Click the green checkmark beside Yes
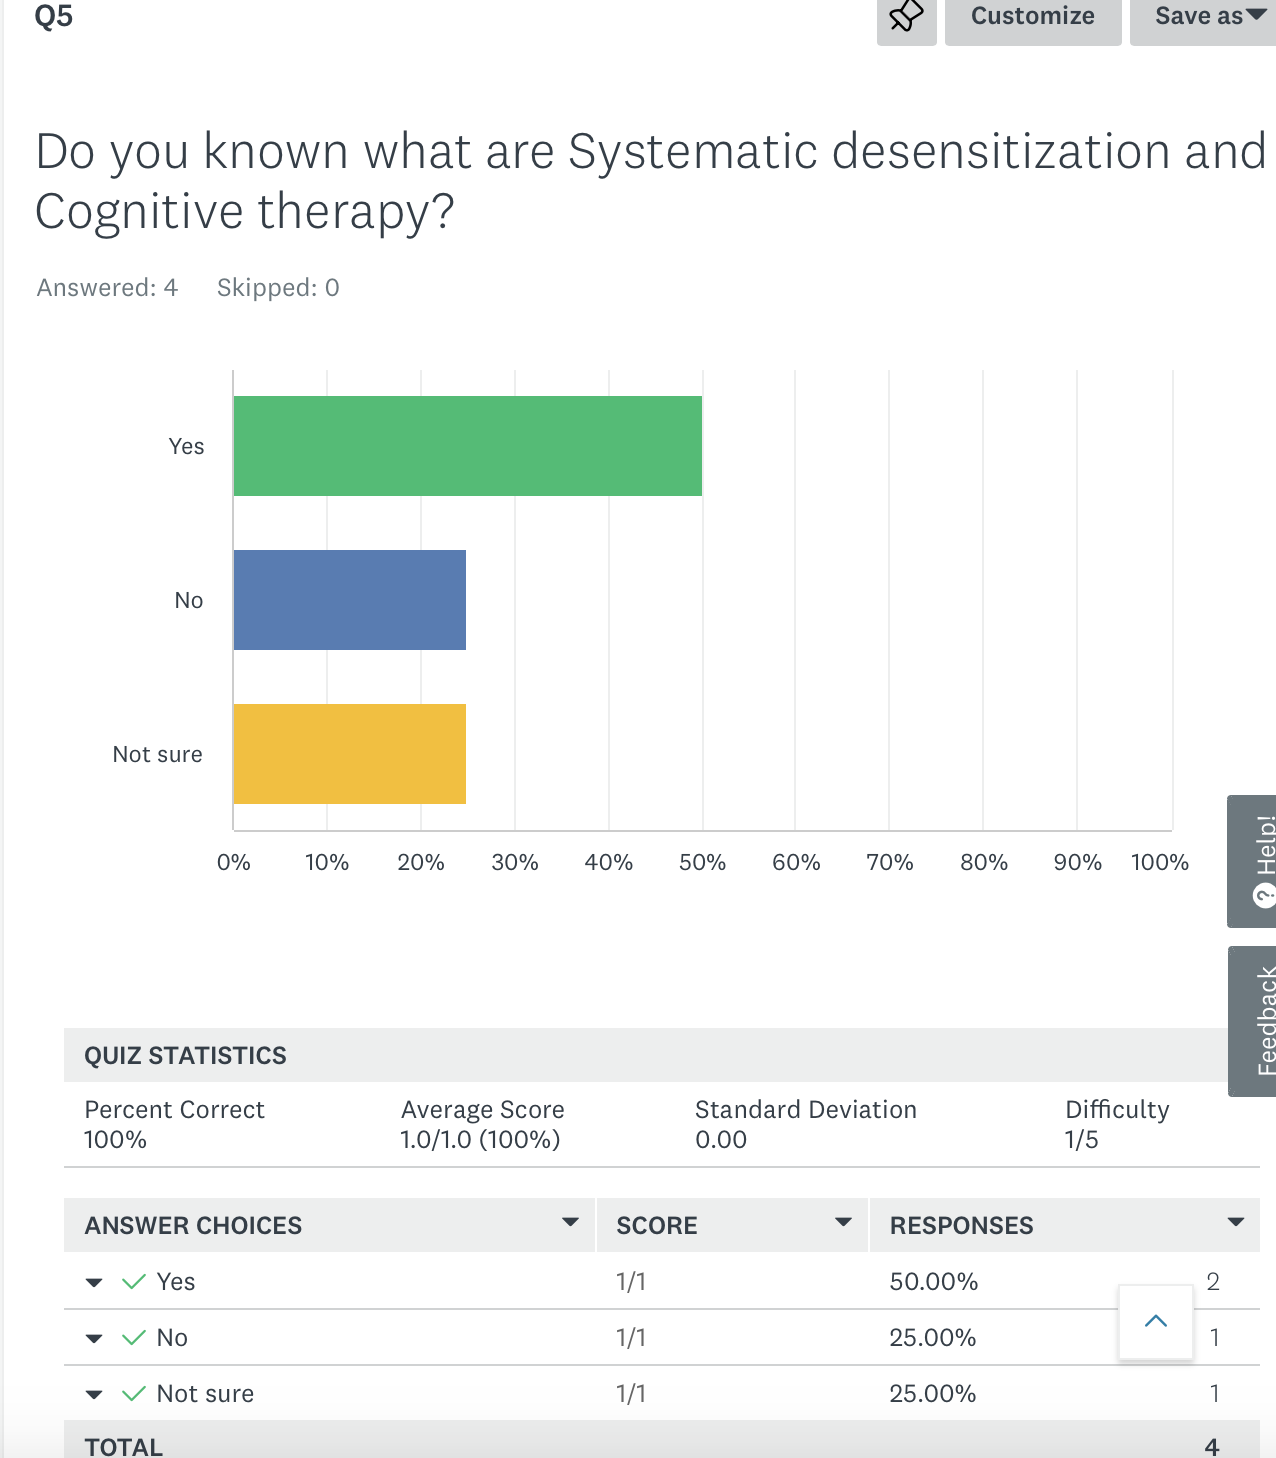This screenshot has width=1276, height=1458. [x=134, y=1282]
